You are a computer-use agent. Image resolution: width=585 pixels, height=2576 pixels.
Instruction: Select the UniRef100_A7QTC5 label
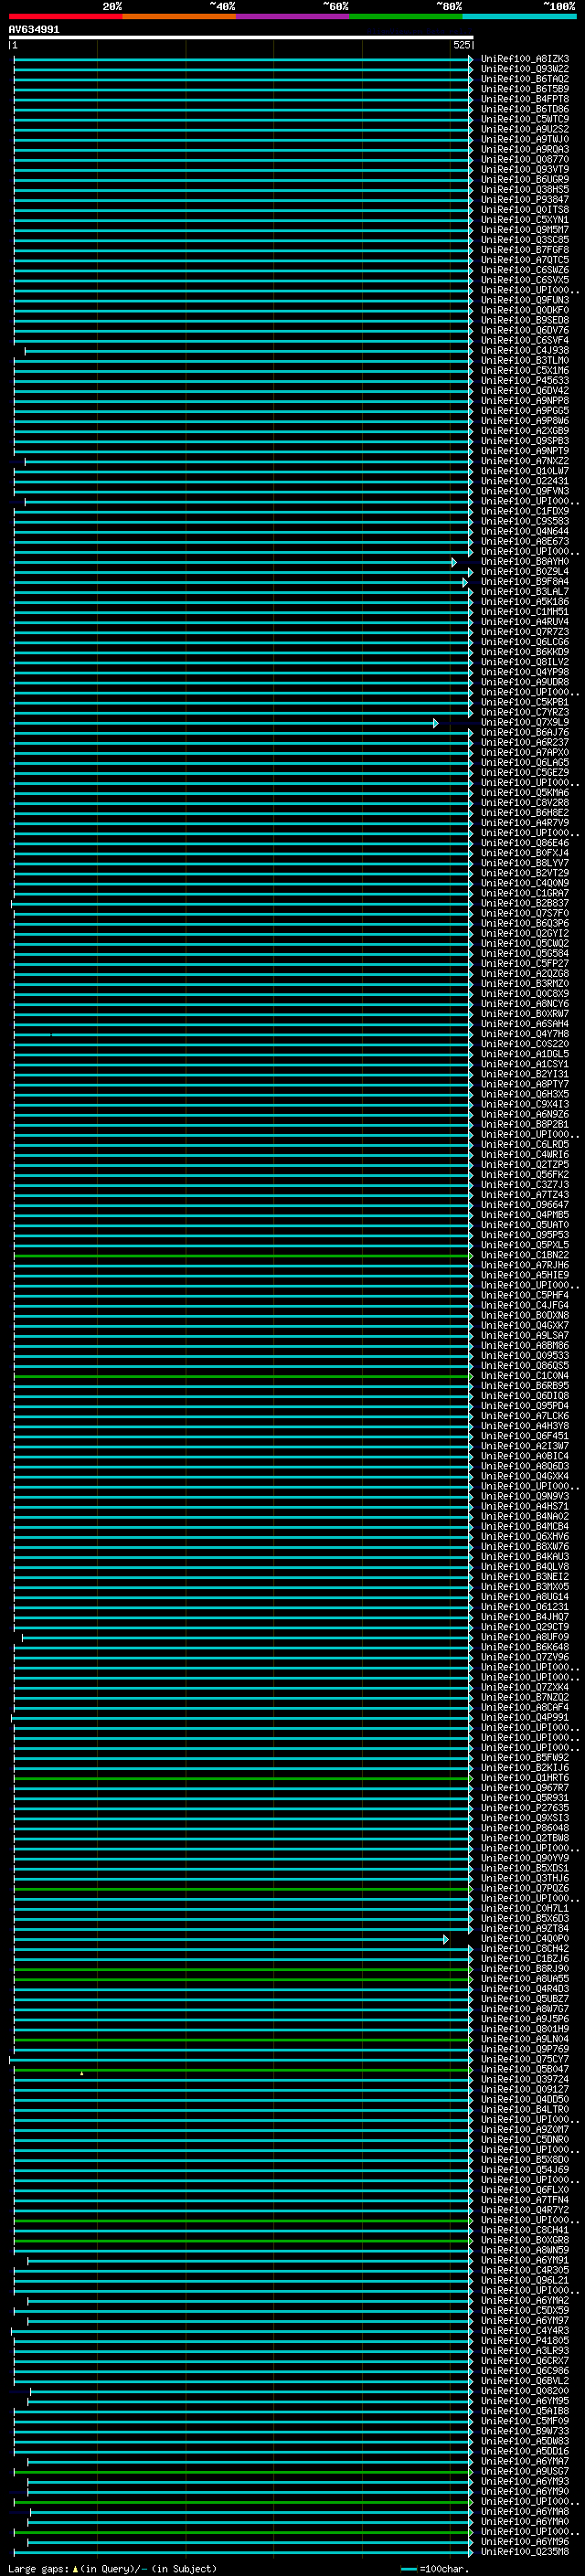[524, 260]
